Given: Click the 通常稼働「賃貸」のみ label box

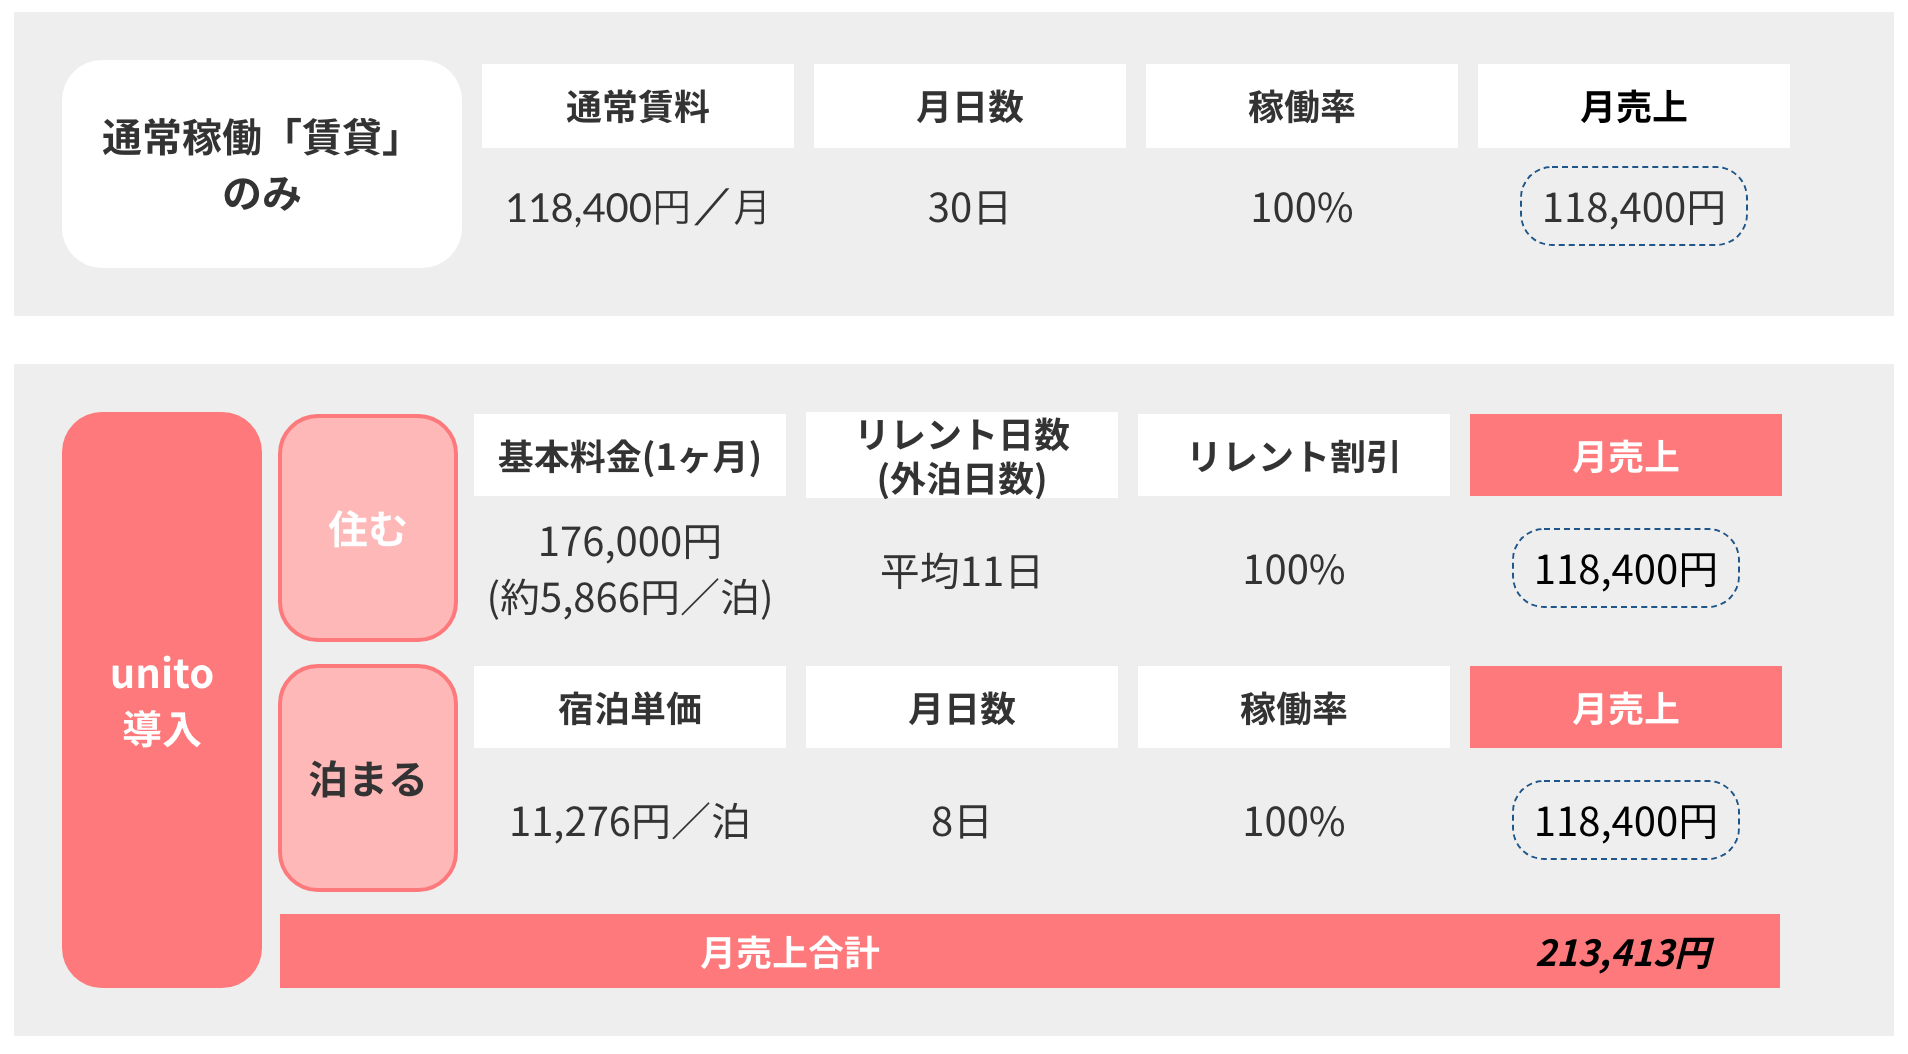Looking at the screenshot, I should [x=261, y=164].
